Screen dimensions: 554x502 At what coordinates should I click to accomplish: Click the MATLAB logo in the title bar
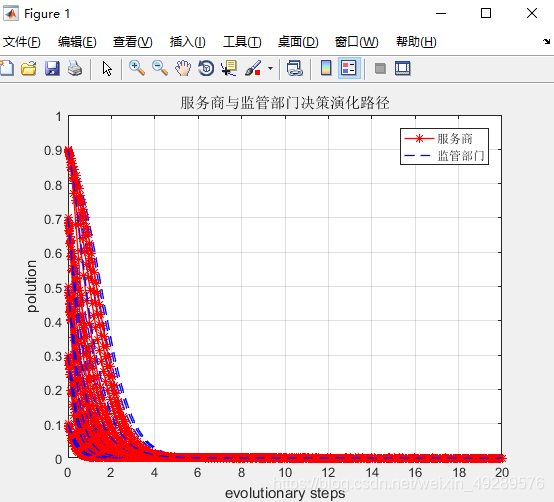pyautogui.click(x=11, y=13)
